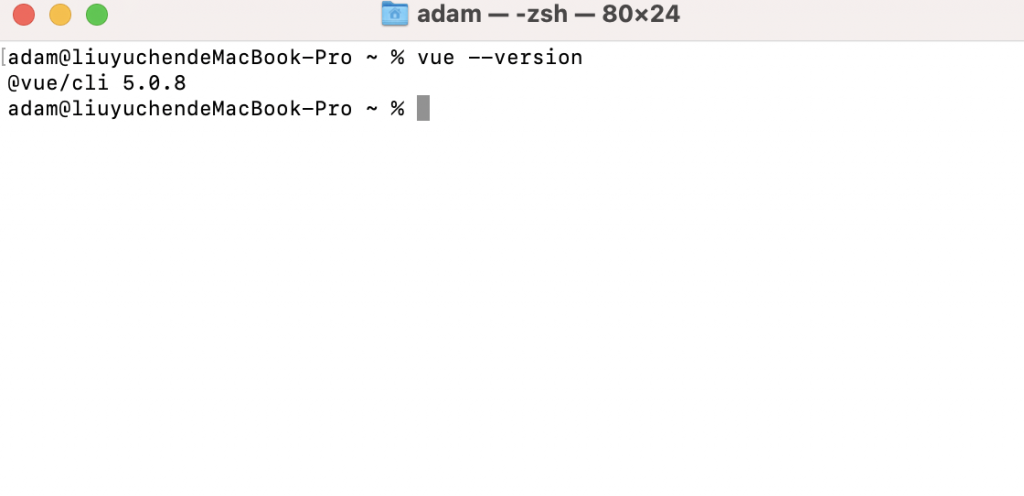Click the window title 'adam — -zsh — 80×24'
The height and width of the screenshot is (496, 1024).
click(x=549, y=14)
